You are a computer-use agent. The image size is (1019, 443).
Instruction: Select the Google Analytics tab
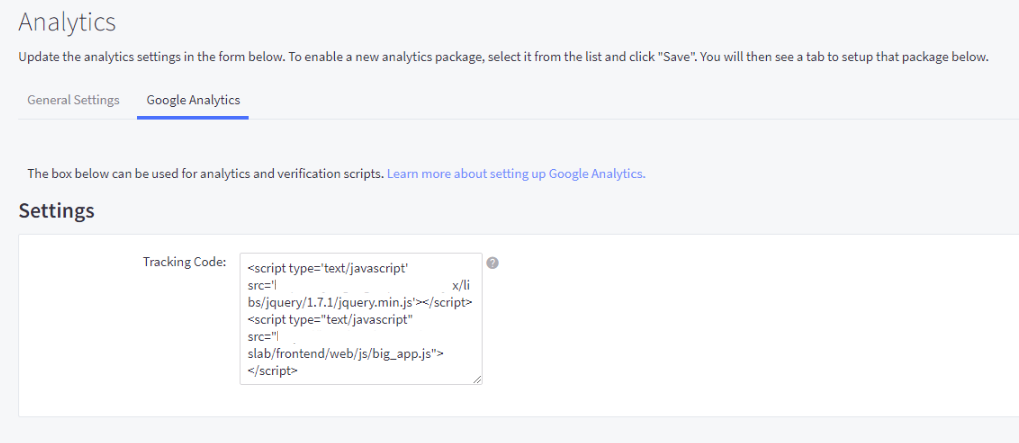tap(193, 100)
